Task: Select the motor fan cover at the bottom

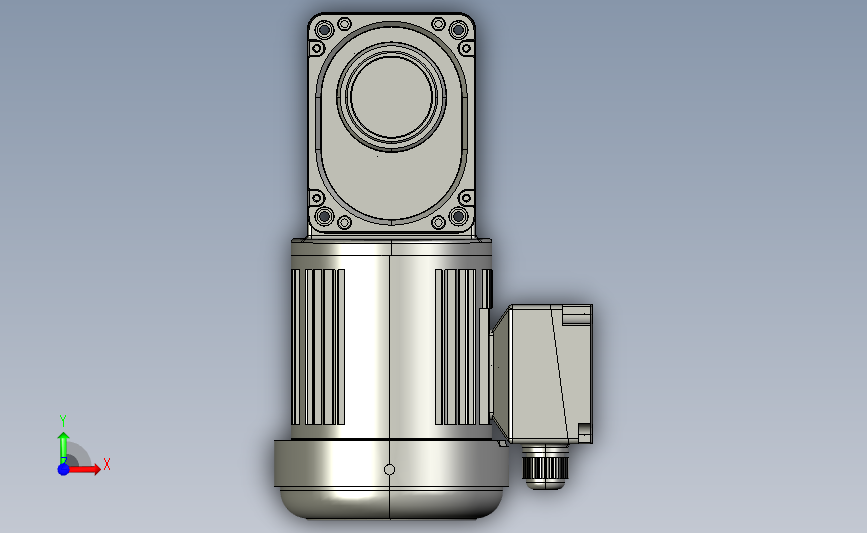Action: click(391, 479)
